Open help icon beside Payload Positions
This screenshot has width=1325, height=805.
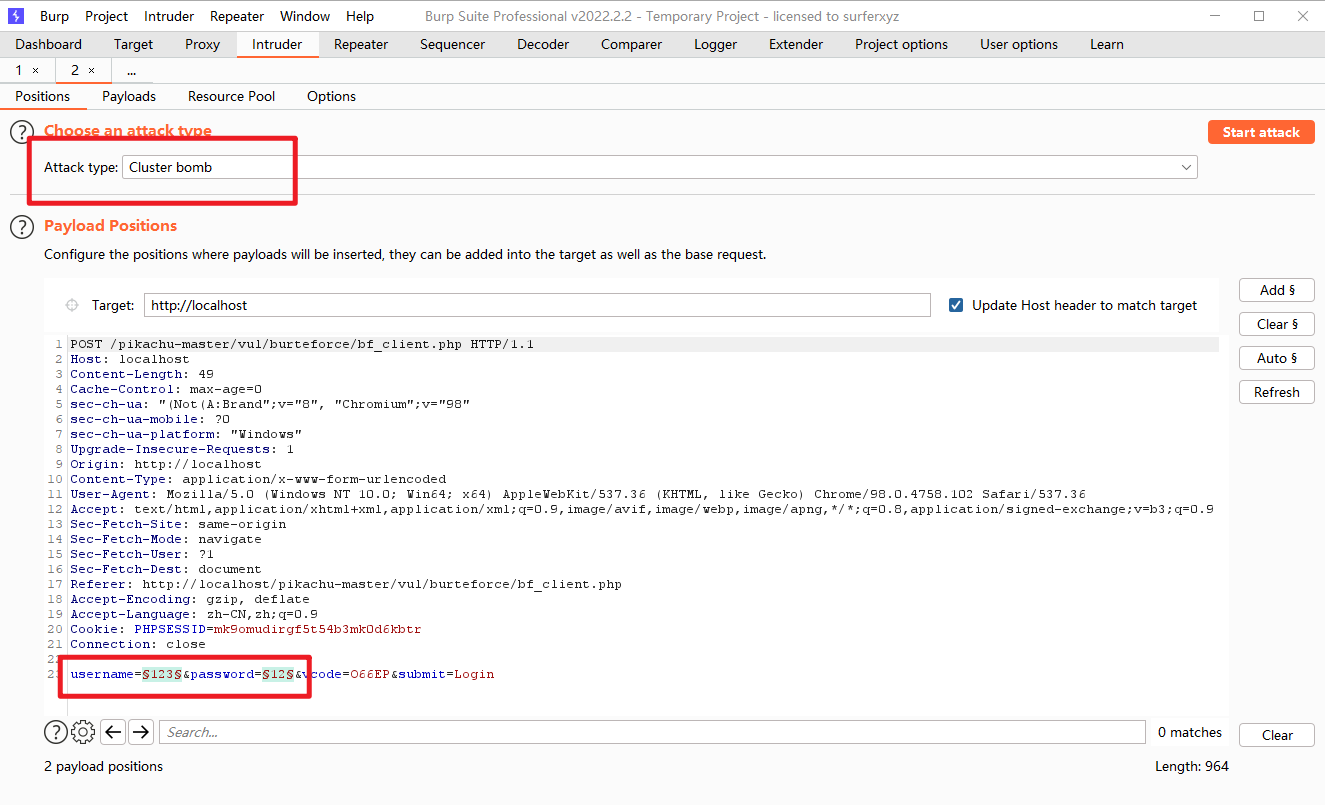click(x=22, y=227)
